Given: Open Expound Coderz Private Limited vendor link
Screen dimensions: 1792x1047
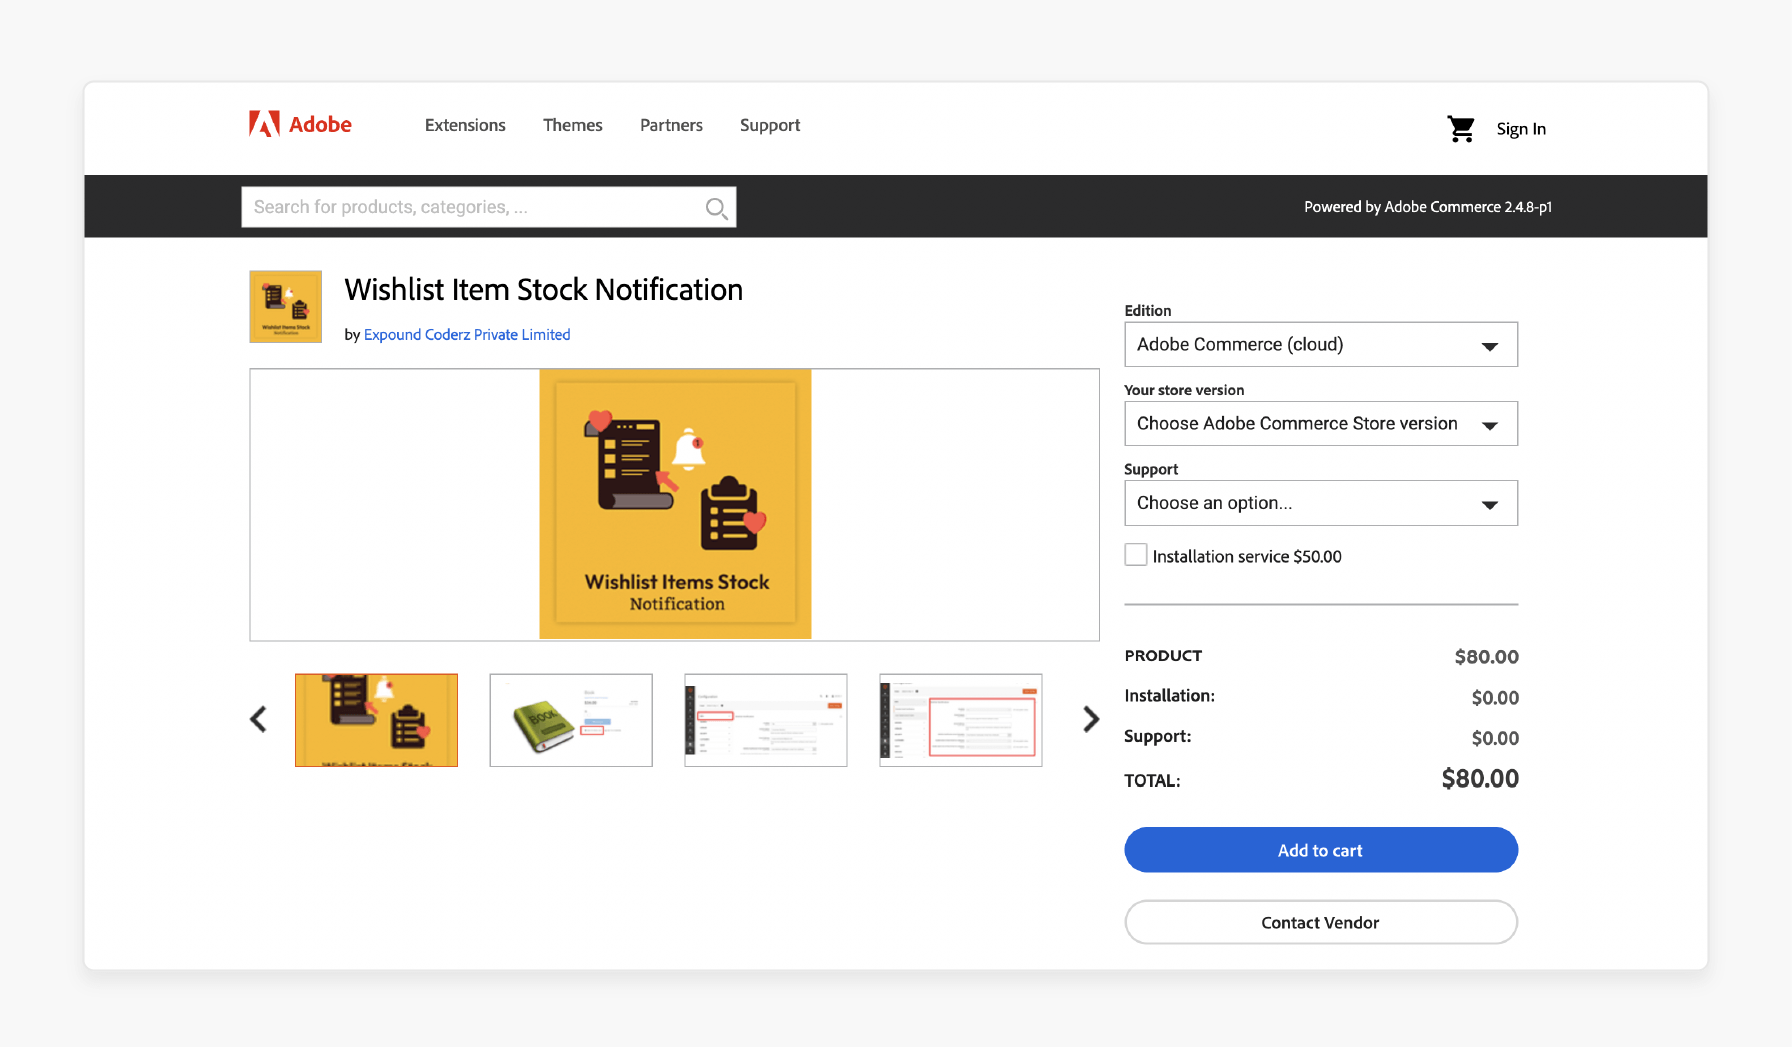Looking at the screenshot, I should coord(467,335).
